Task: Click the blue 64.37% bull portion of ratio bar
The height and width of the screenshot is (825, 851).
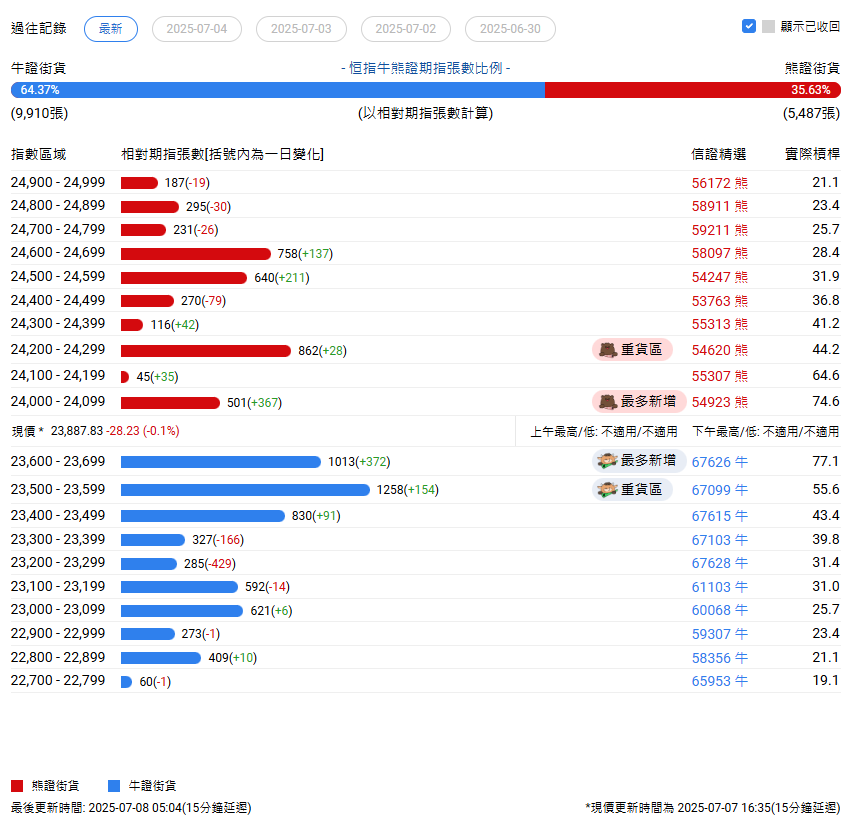Action: [x=278, y=90]
